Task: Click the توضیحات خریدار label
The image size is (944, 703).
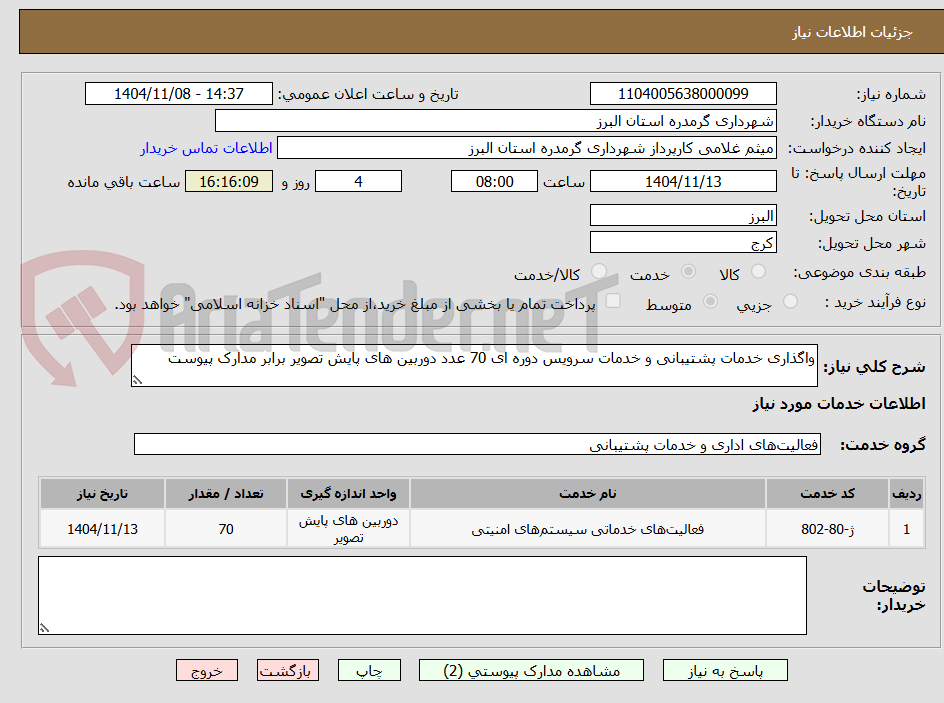Action: [x=894, y=595]
